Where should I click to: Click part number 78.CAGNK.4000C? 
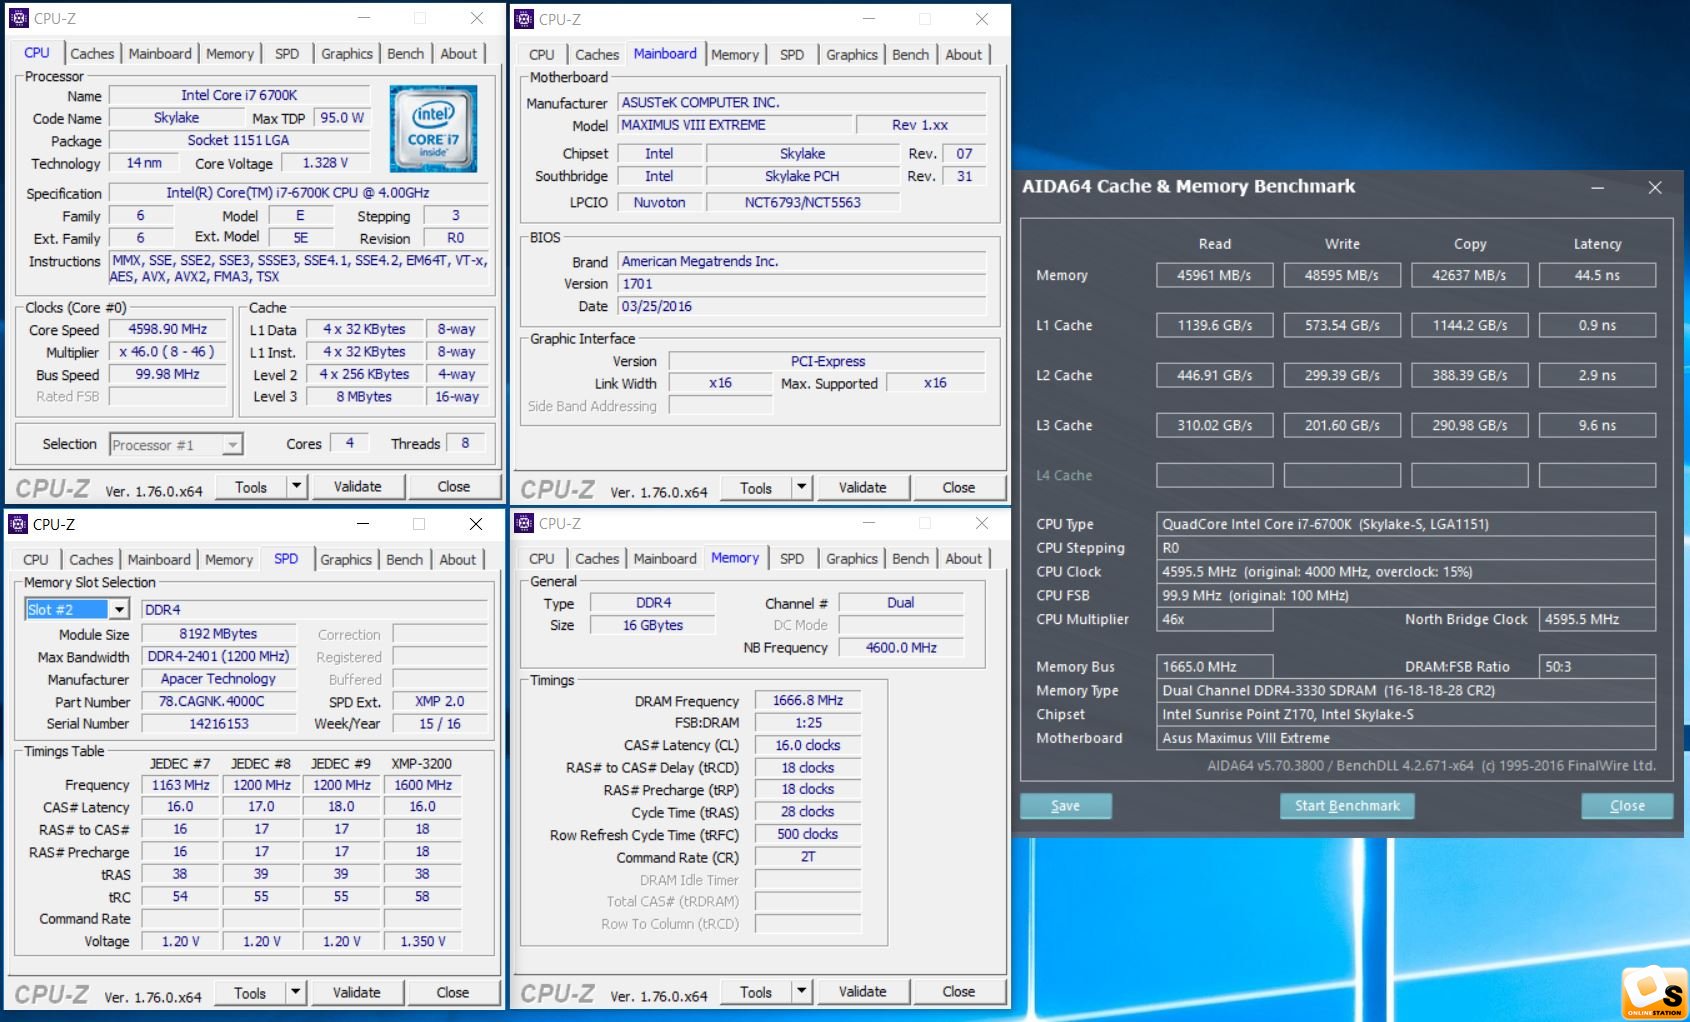point(218,701)
